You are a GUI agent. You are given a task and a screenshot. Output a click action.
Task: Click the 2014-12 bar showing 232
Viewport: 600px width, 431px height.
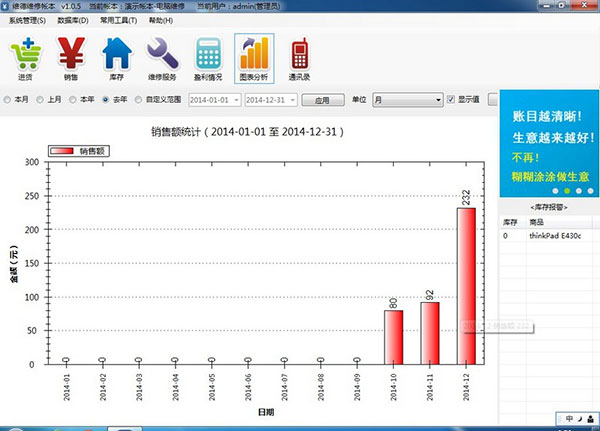point(466,286)
